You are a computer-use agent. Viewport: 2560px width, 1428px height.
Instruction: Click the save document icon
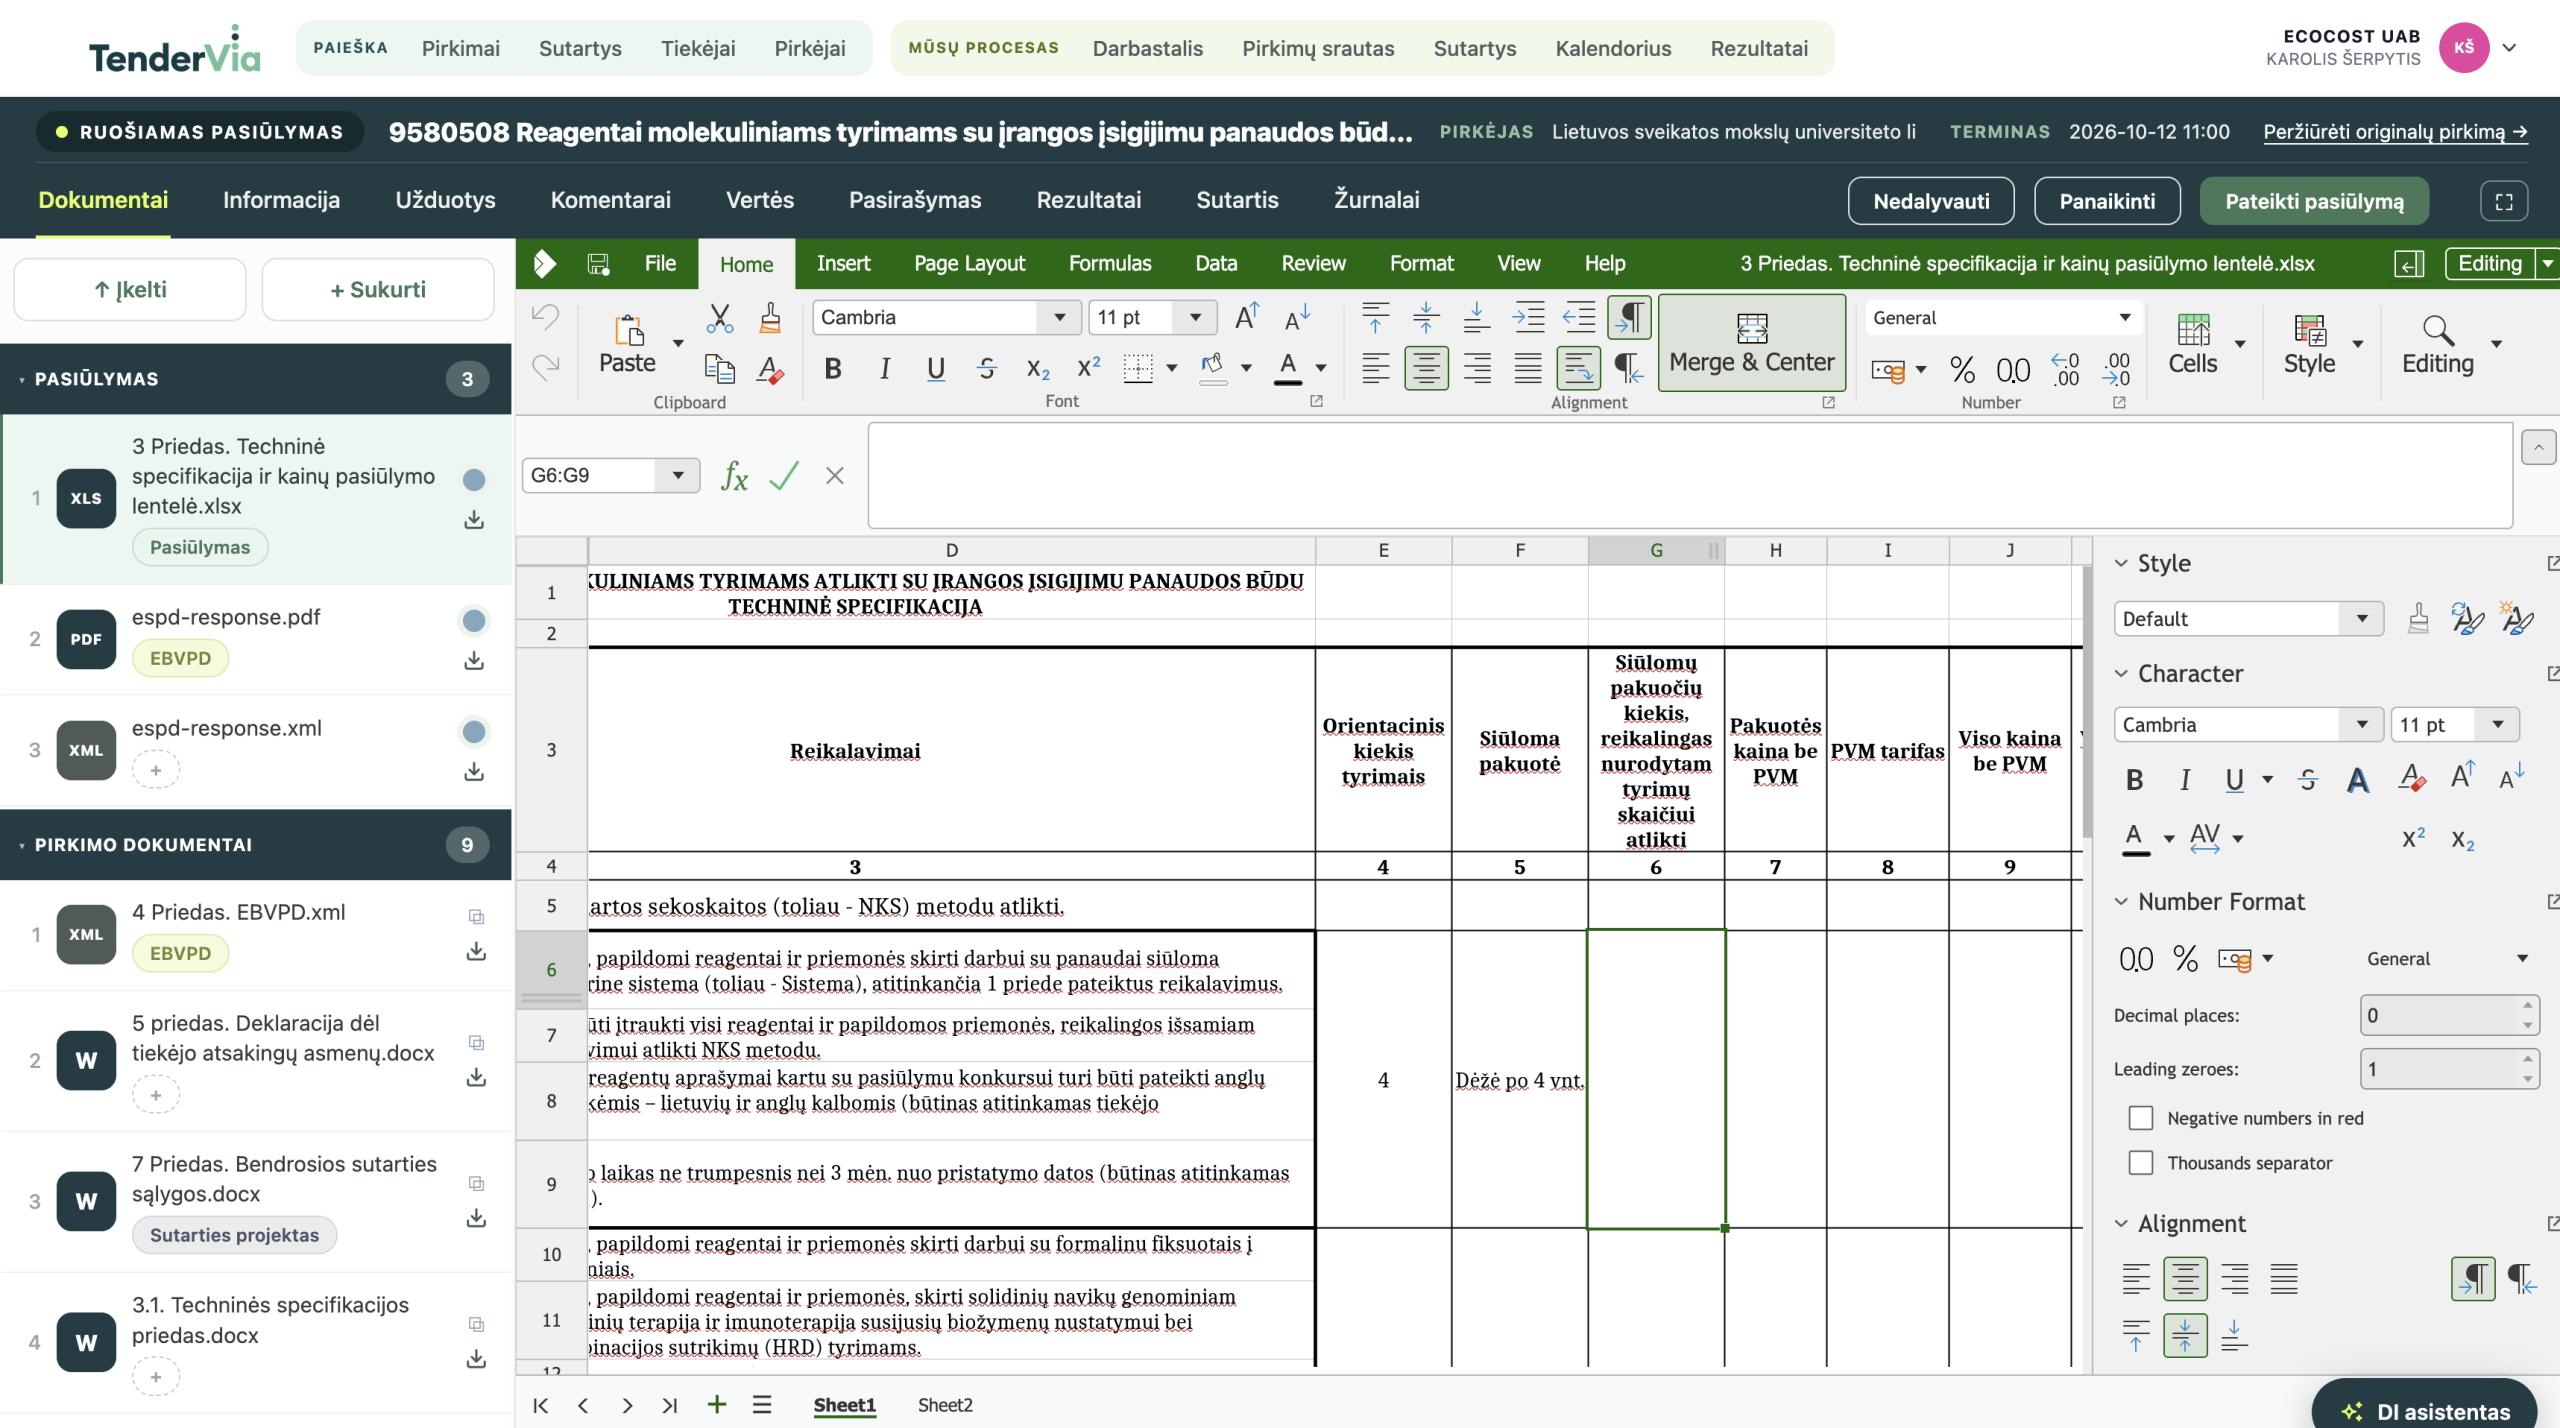[598, 264]
